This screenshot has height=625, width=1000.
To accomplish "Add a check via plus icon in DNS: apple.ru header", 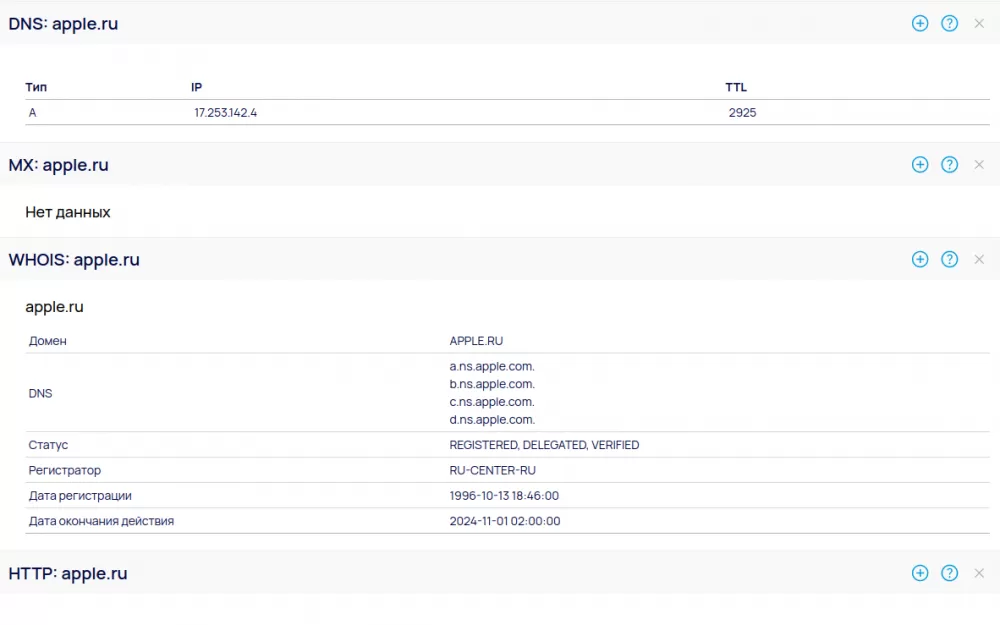I will pos(920,24).
